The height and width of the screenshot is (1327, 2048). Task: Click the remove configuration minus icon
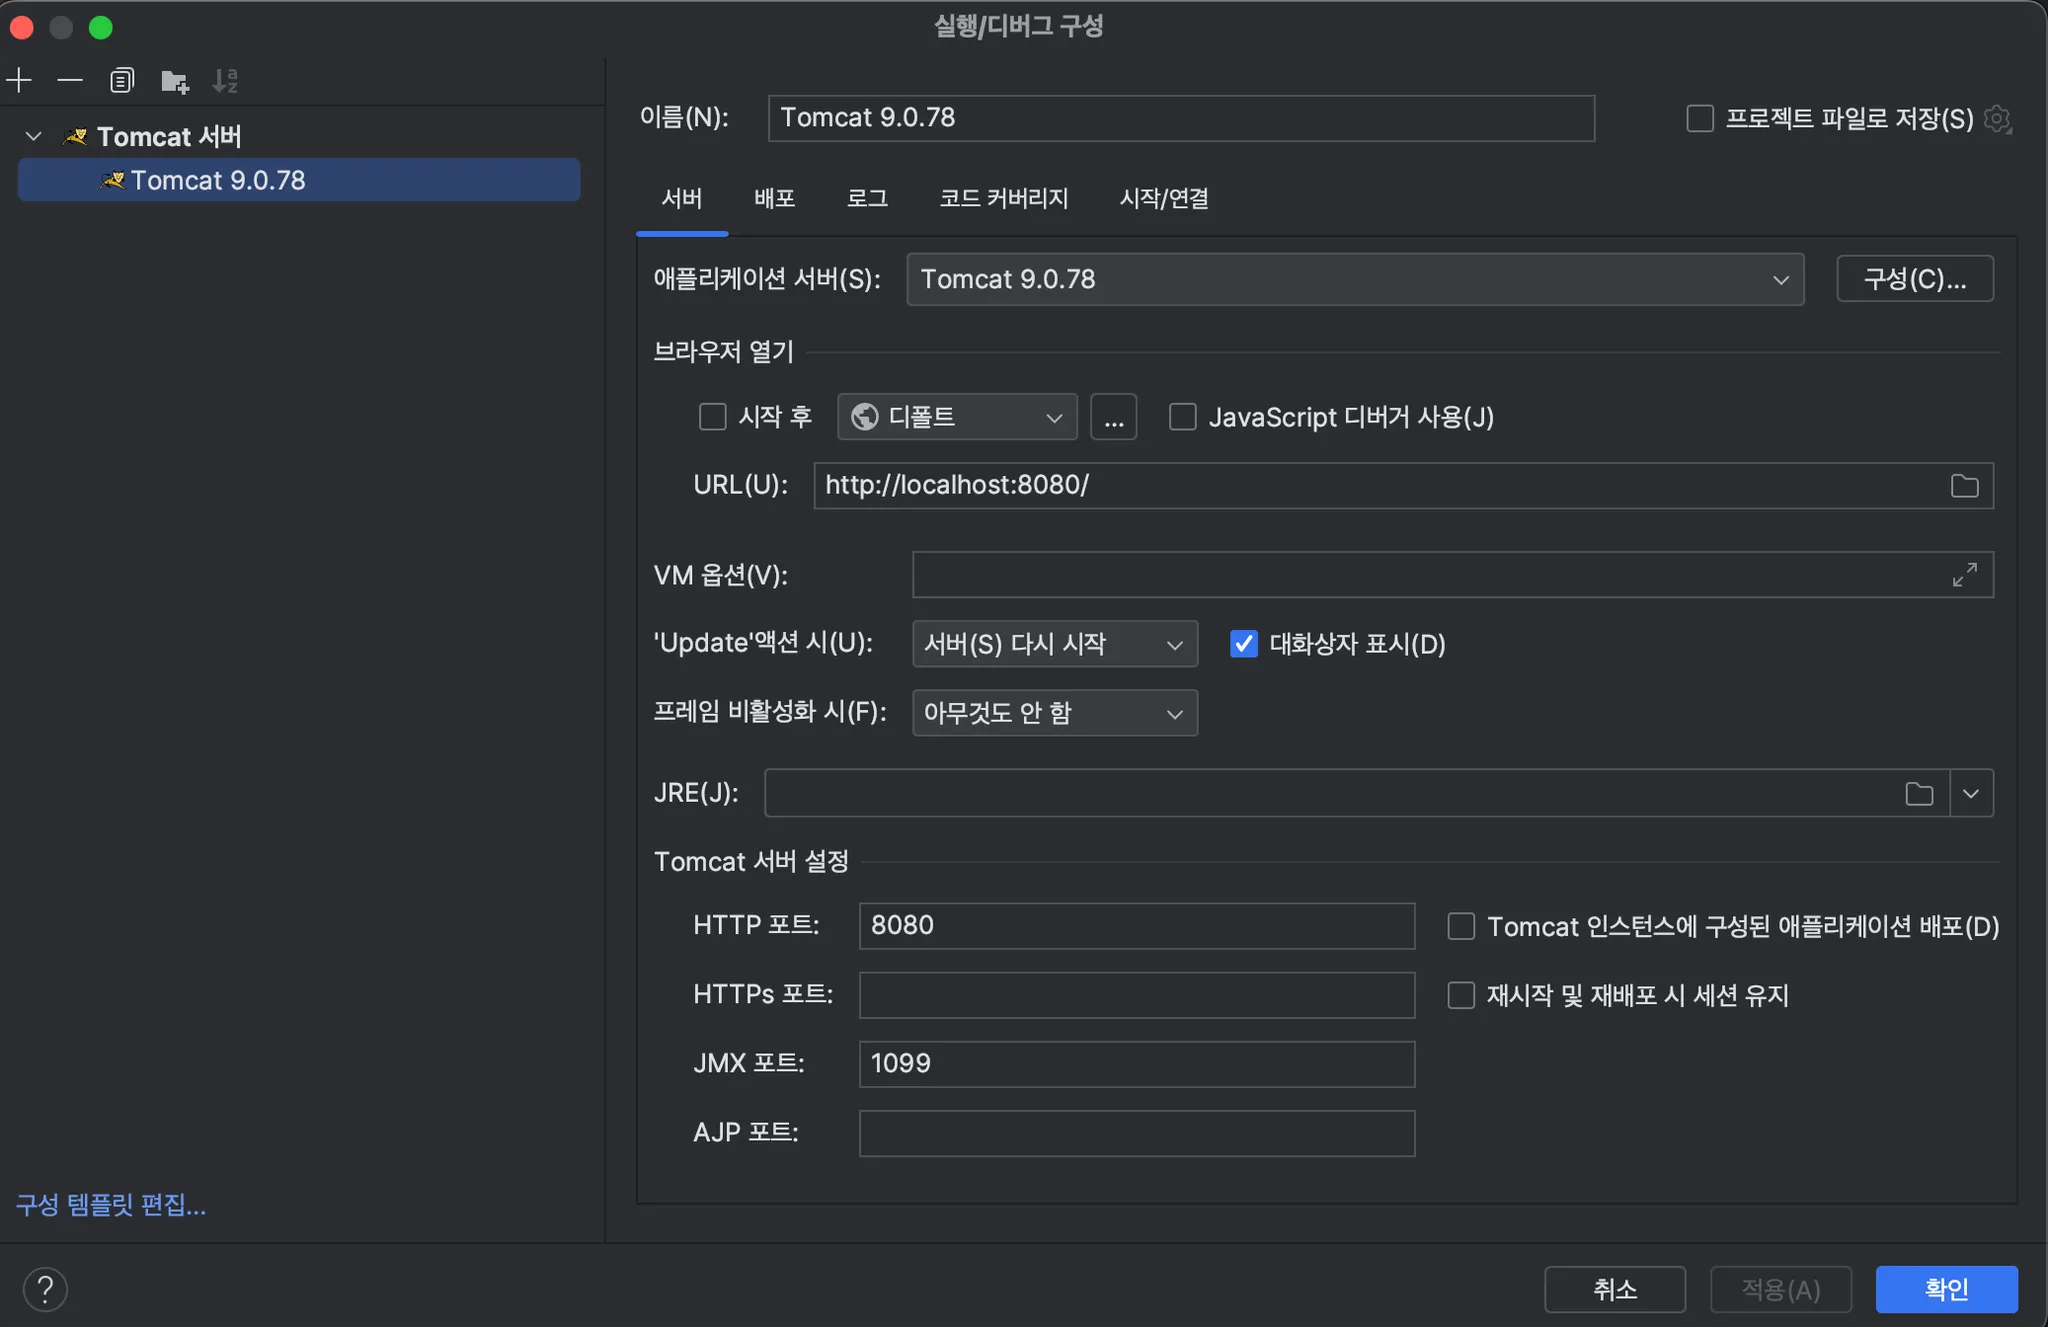point(70,80)
